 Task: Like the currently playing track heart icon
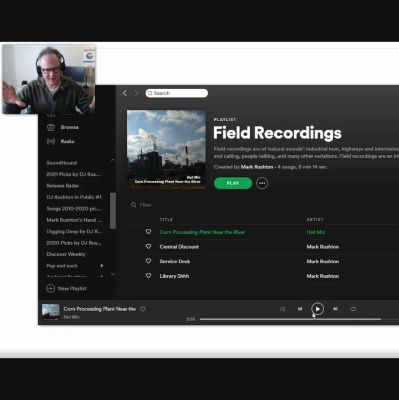point(143,309)
